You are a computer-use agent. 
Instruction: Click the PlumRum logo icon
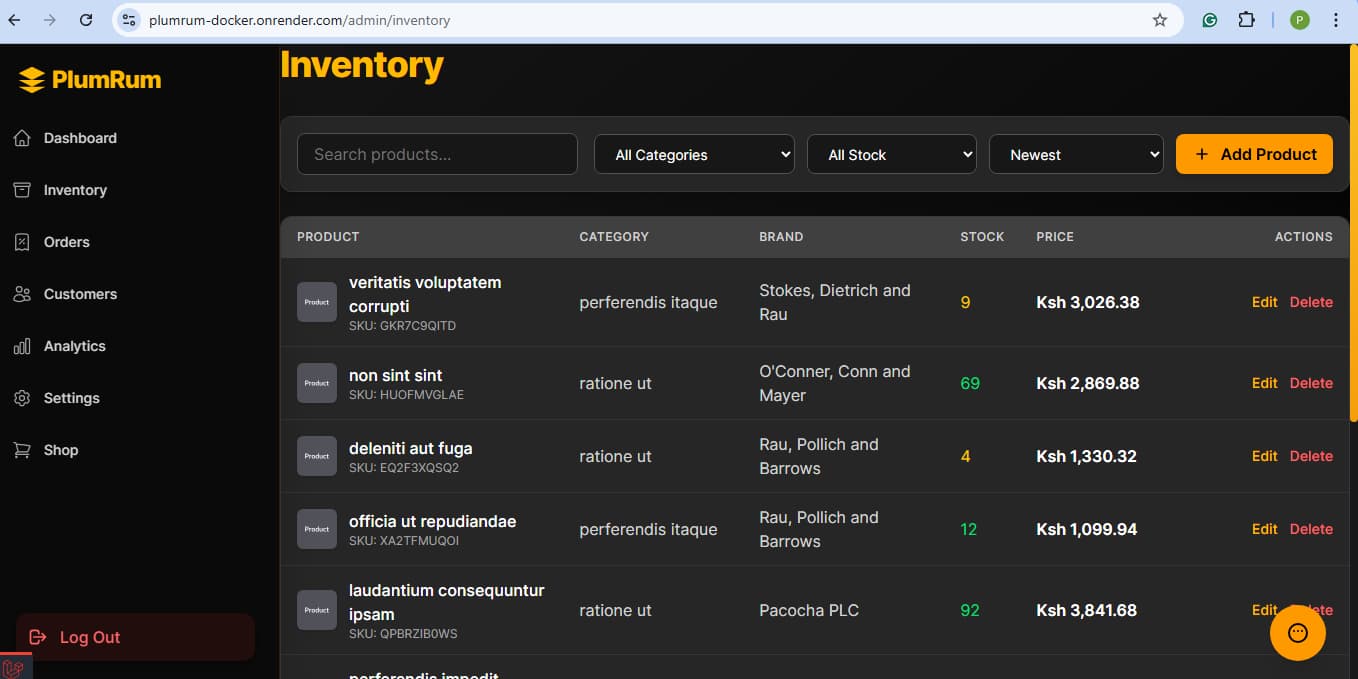tap(32, 80)
